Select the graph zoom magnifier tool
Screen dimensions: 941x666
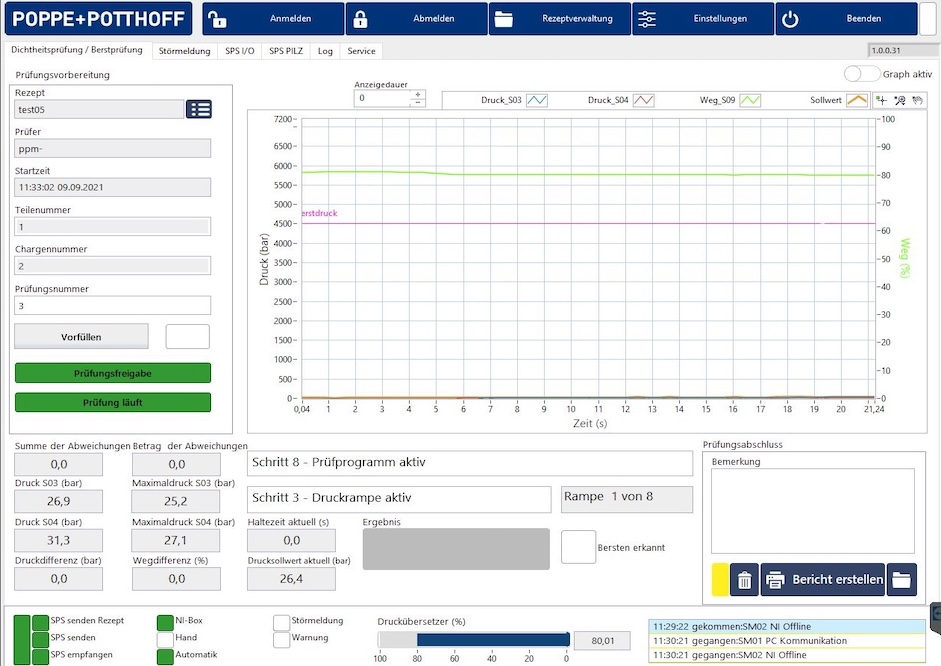[x=899, y=100]
